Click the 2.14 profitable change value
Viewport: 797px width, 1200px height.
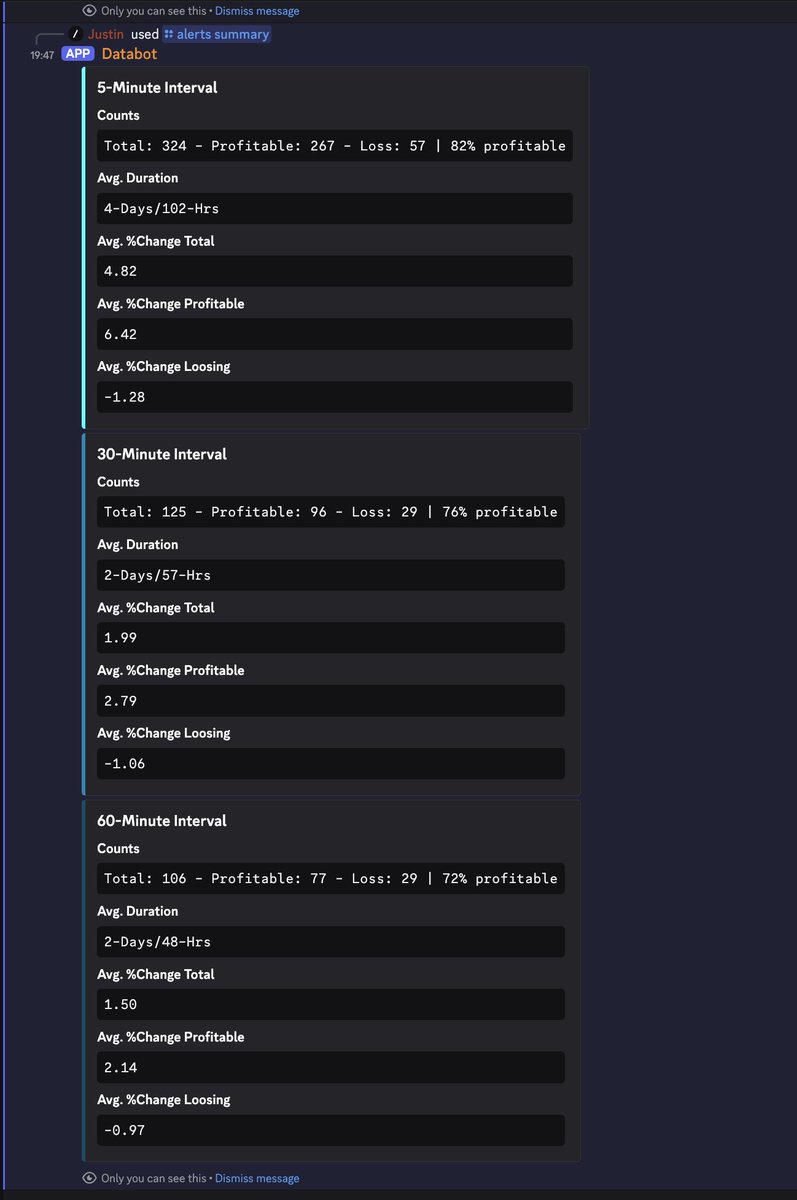tap(331, 1068)
